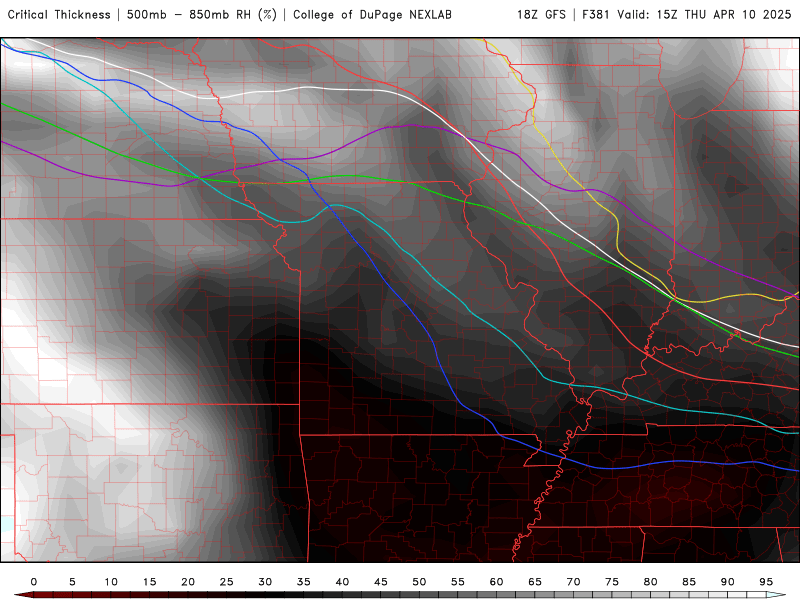The width and height of the screenshot is (800, 600).
Task: Click the "50" value on the RH scale
Action: [x=419, y=582]
